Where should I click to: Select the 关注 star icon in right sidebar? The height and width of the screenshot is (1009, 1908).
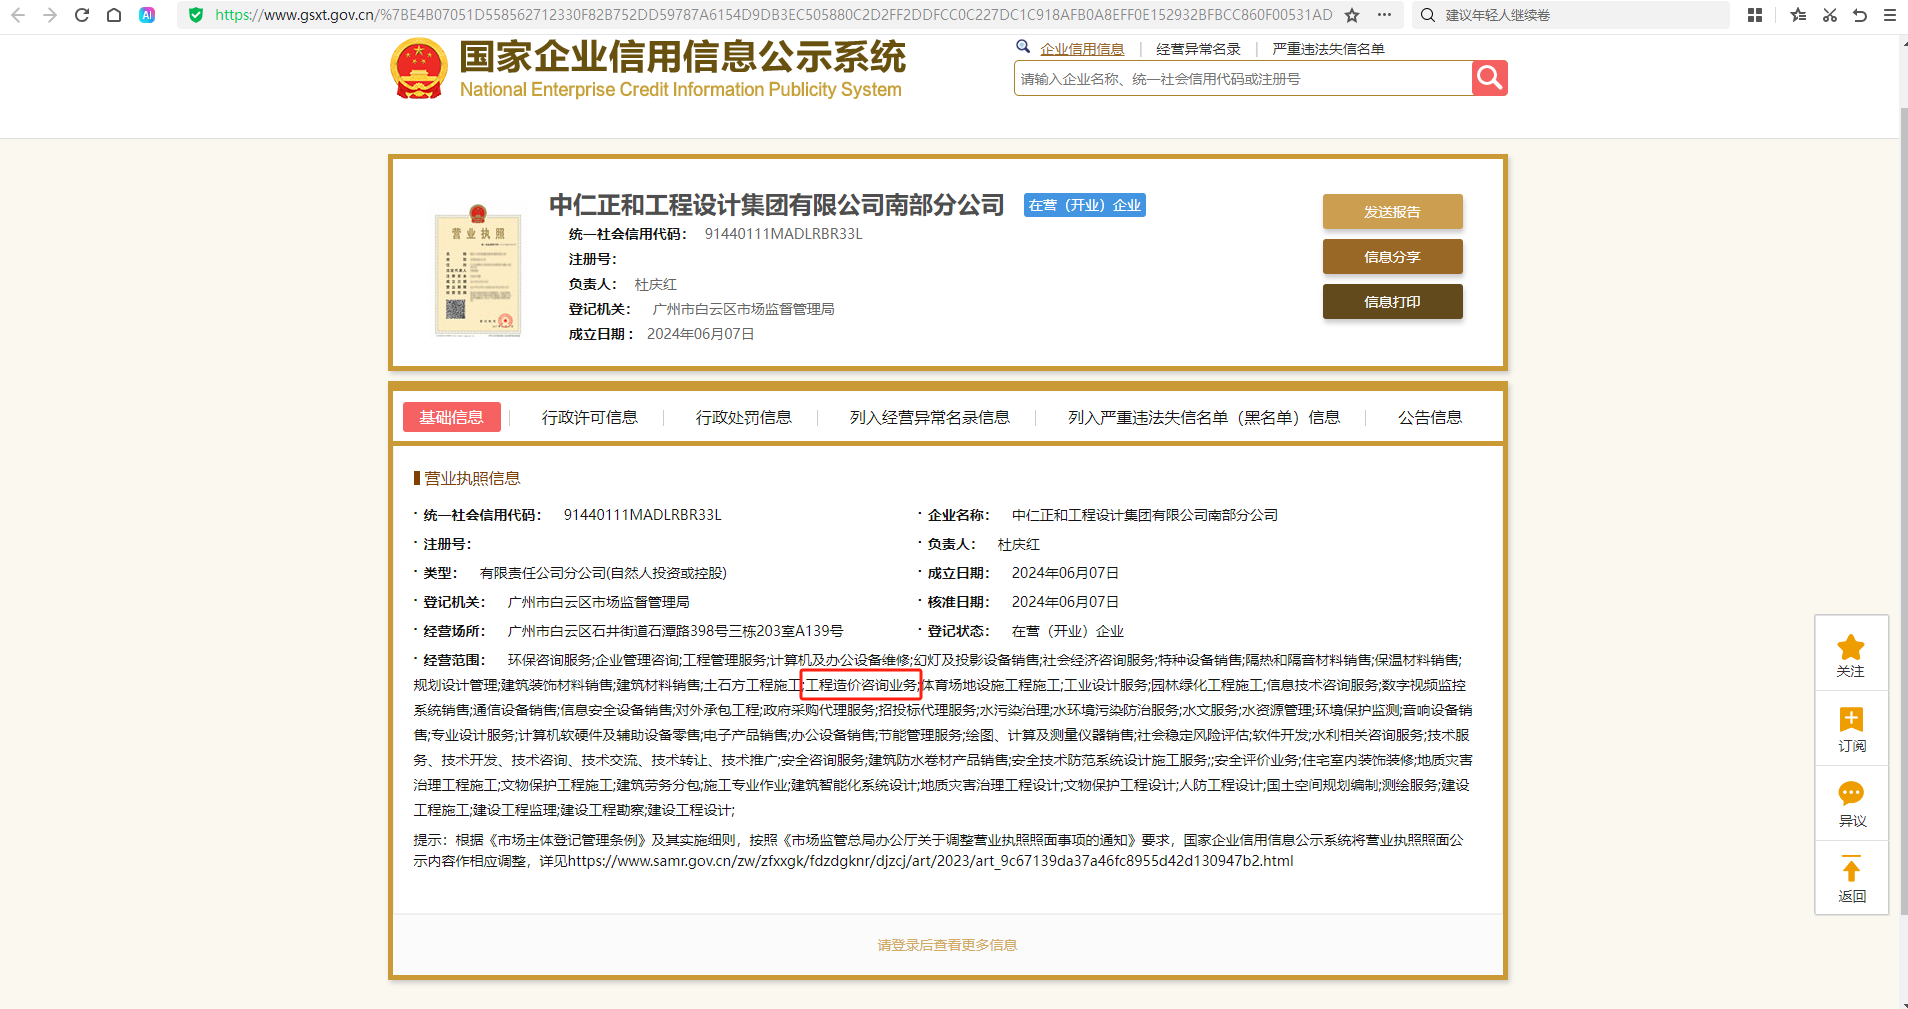[x=1851, y=651]
